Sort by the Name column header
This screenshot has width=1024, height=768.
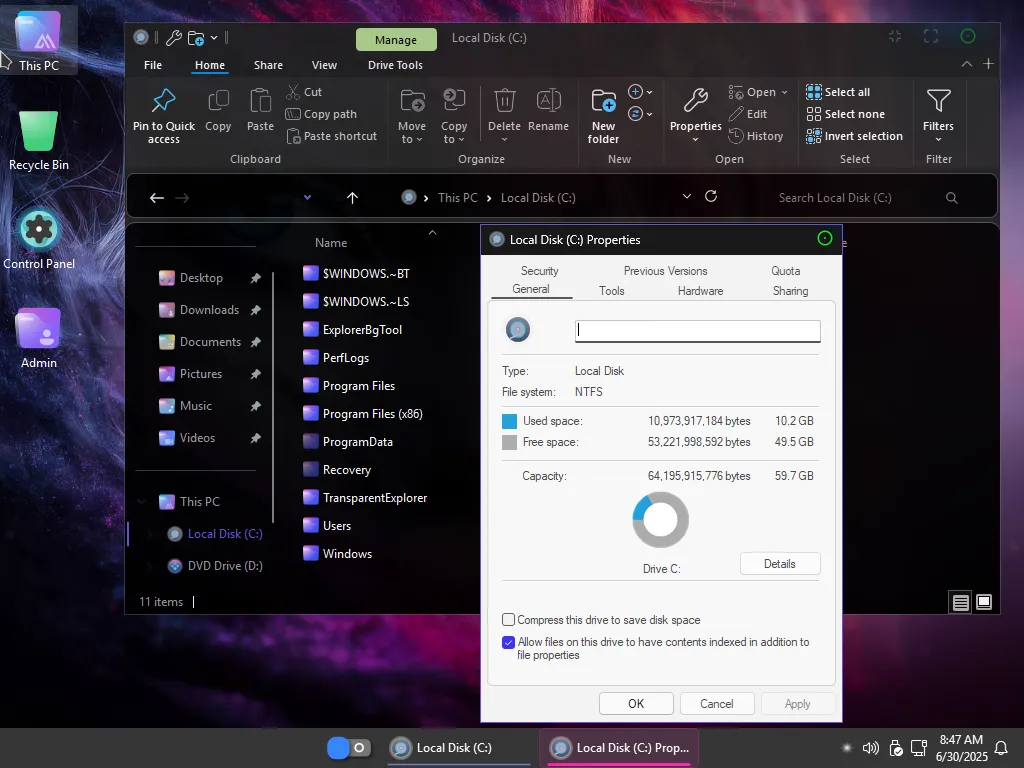pos(331,243)
